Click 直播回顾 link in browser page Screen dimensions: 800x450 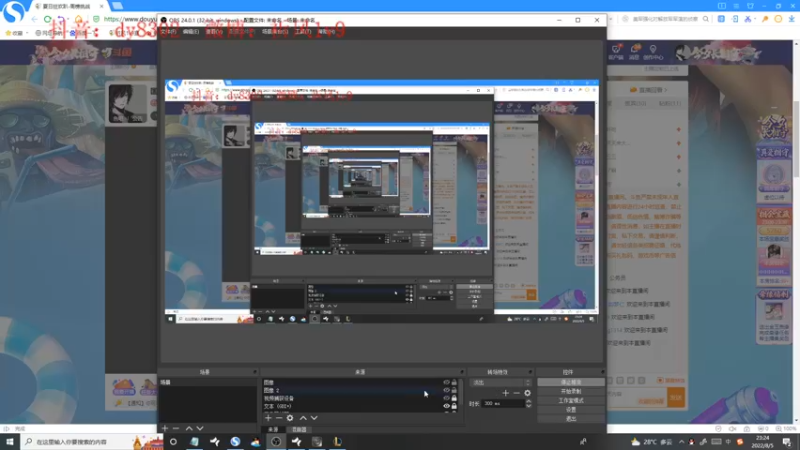tap(648, 90)
